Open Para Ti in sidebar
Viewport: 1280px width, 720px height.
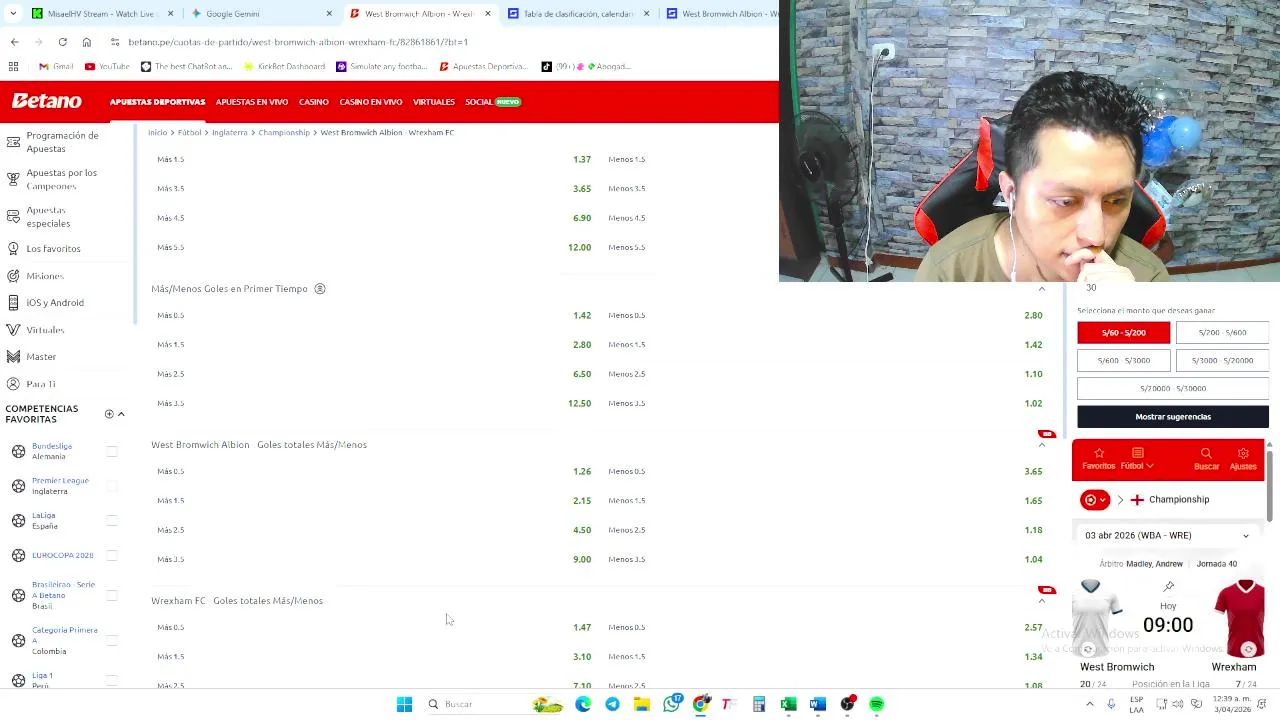point(41,384)
